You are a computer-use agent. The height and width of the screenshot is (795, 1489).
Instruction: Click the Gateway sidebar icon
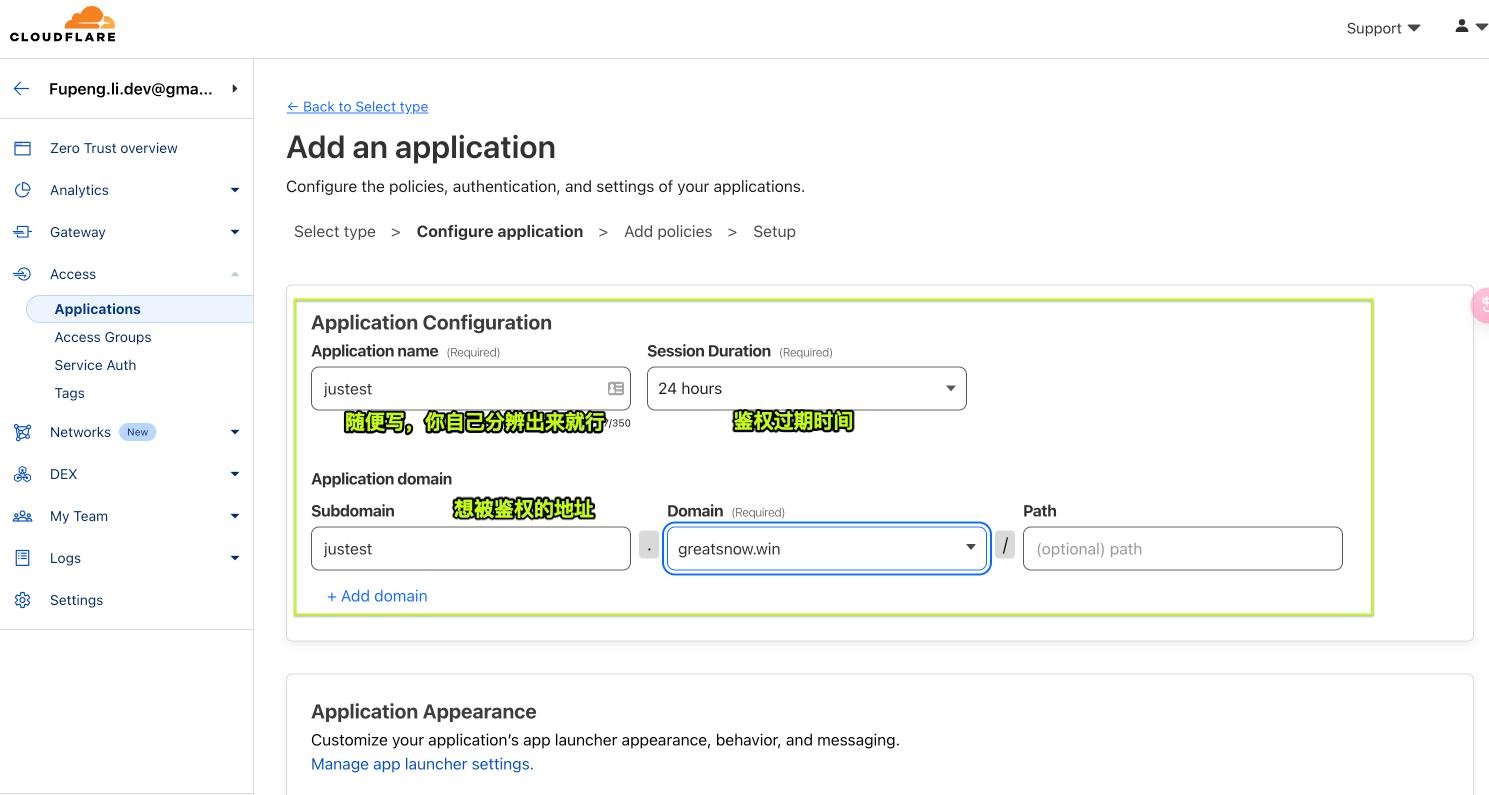22,232
